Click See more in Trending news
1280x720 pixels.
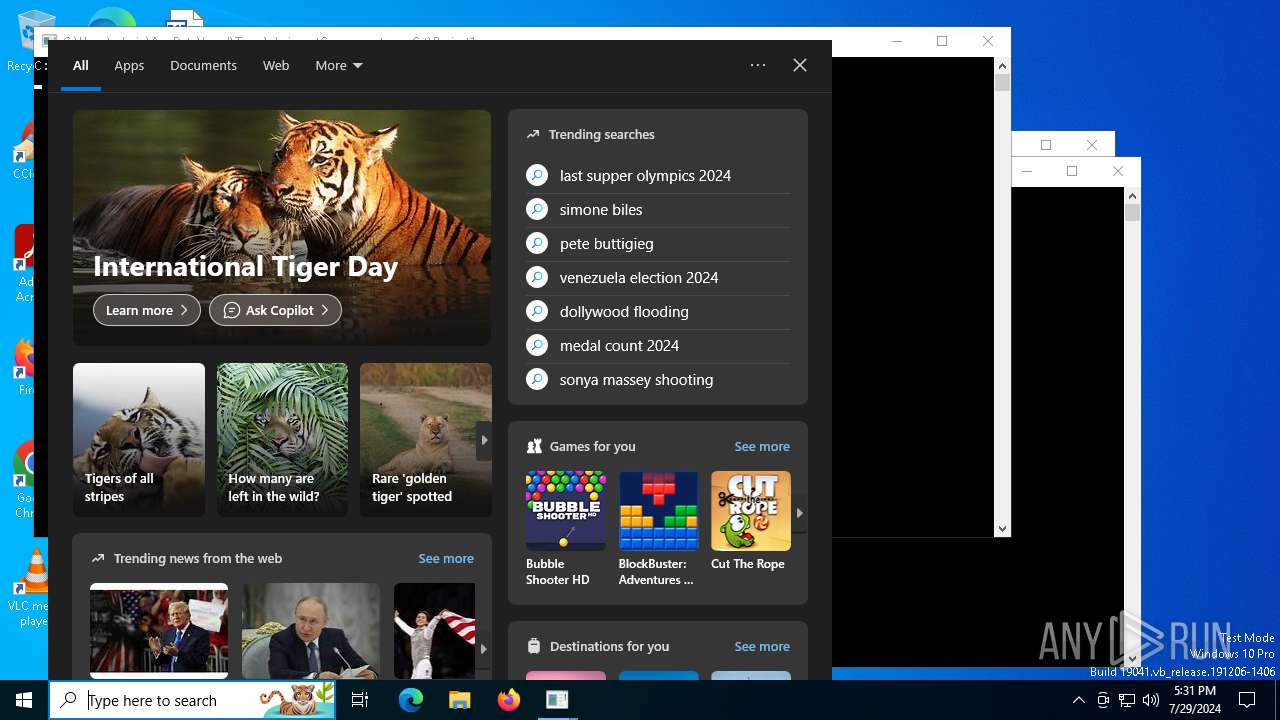446,558
